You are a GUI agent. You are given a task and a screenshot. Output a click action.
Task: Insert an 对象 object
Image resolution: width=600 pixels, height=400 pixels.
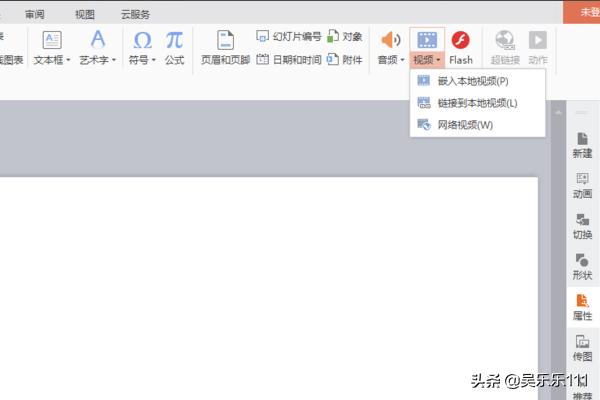coord(345,37)
